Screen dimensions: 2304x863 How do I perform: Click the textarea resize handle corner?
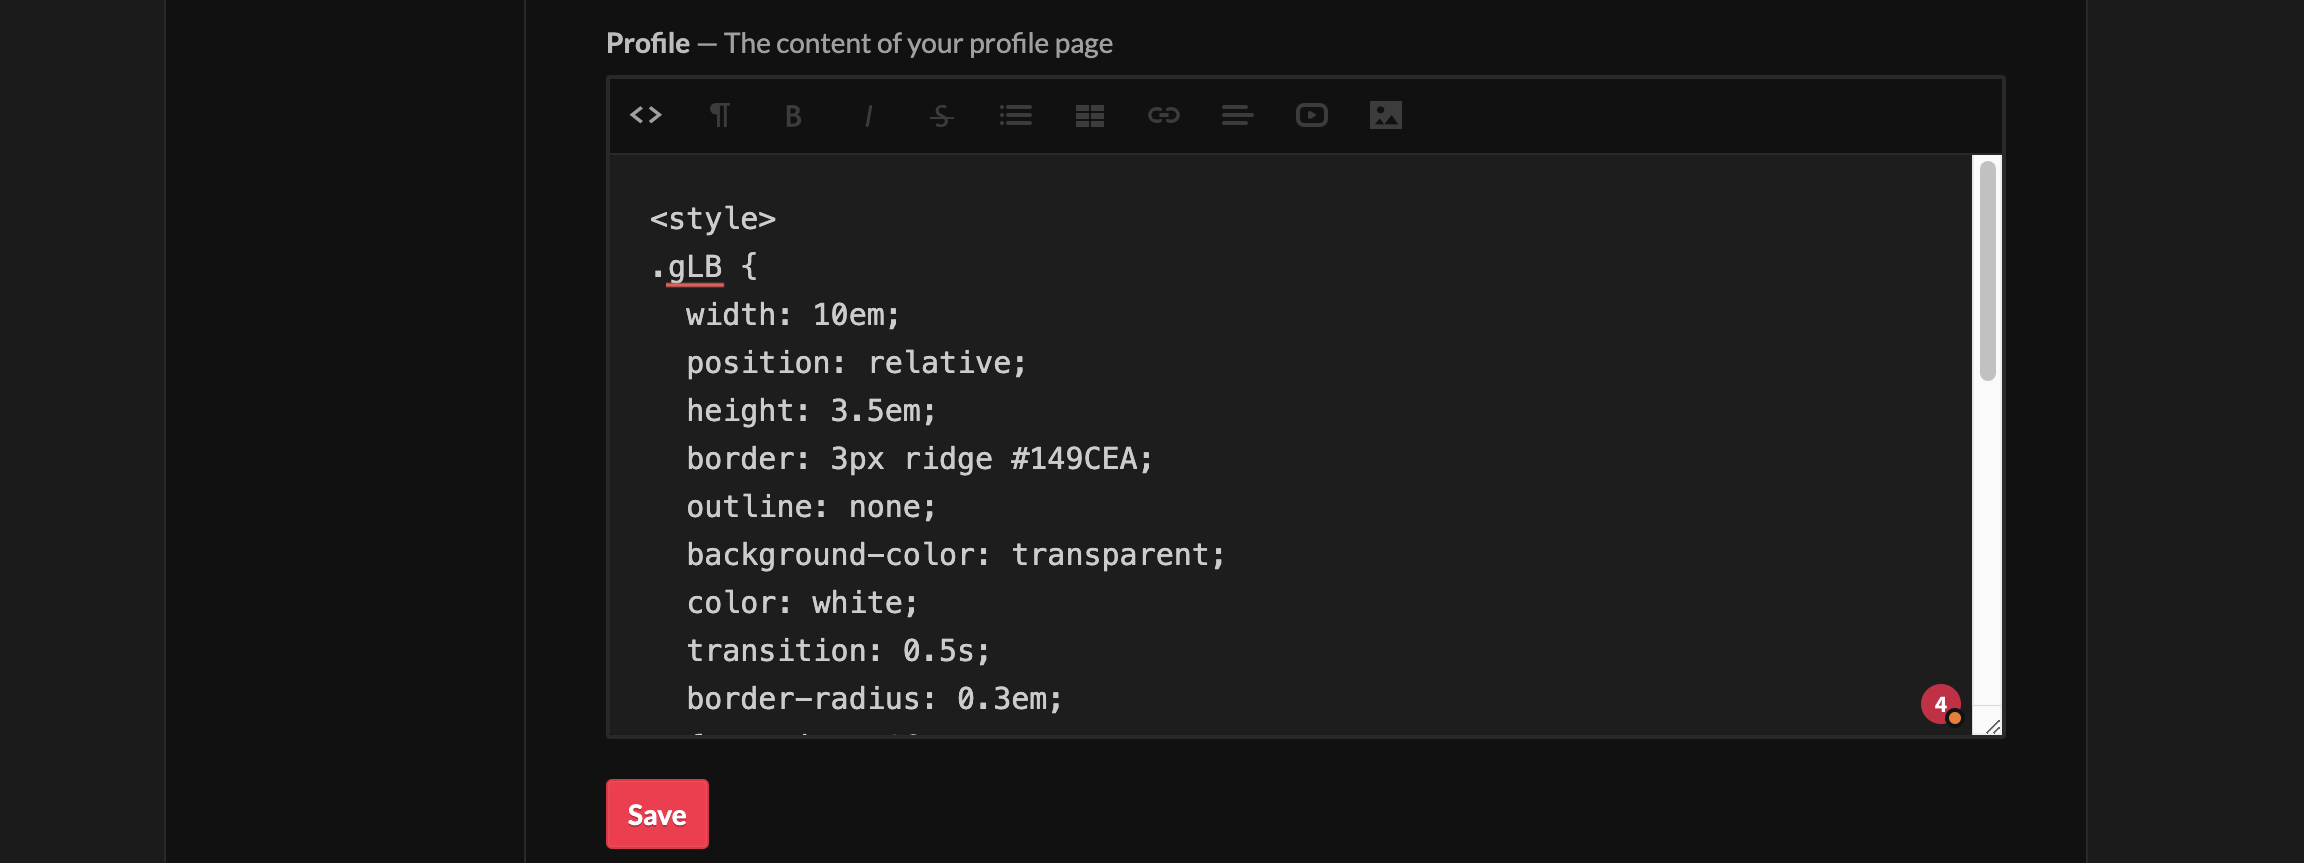1992,727
